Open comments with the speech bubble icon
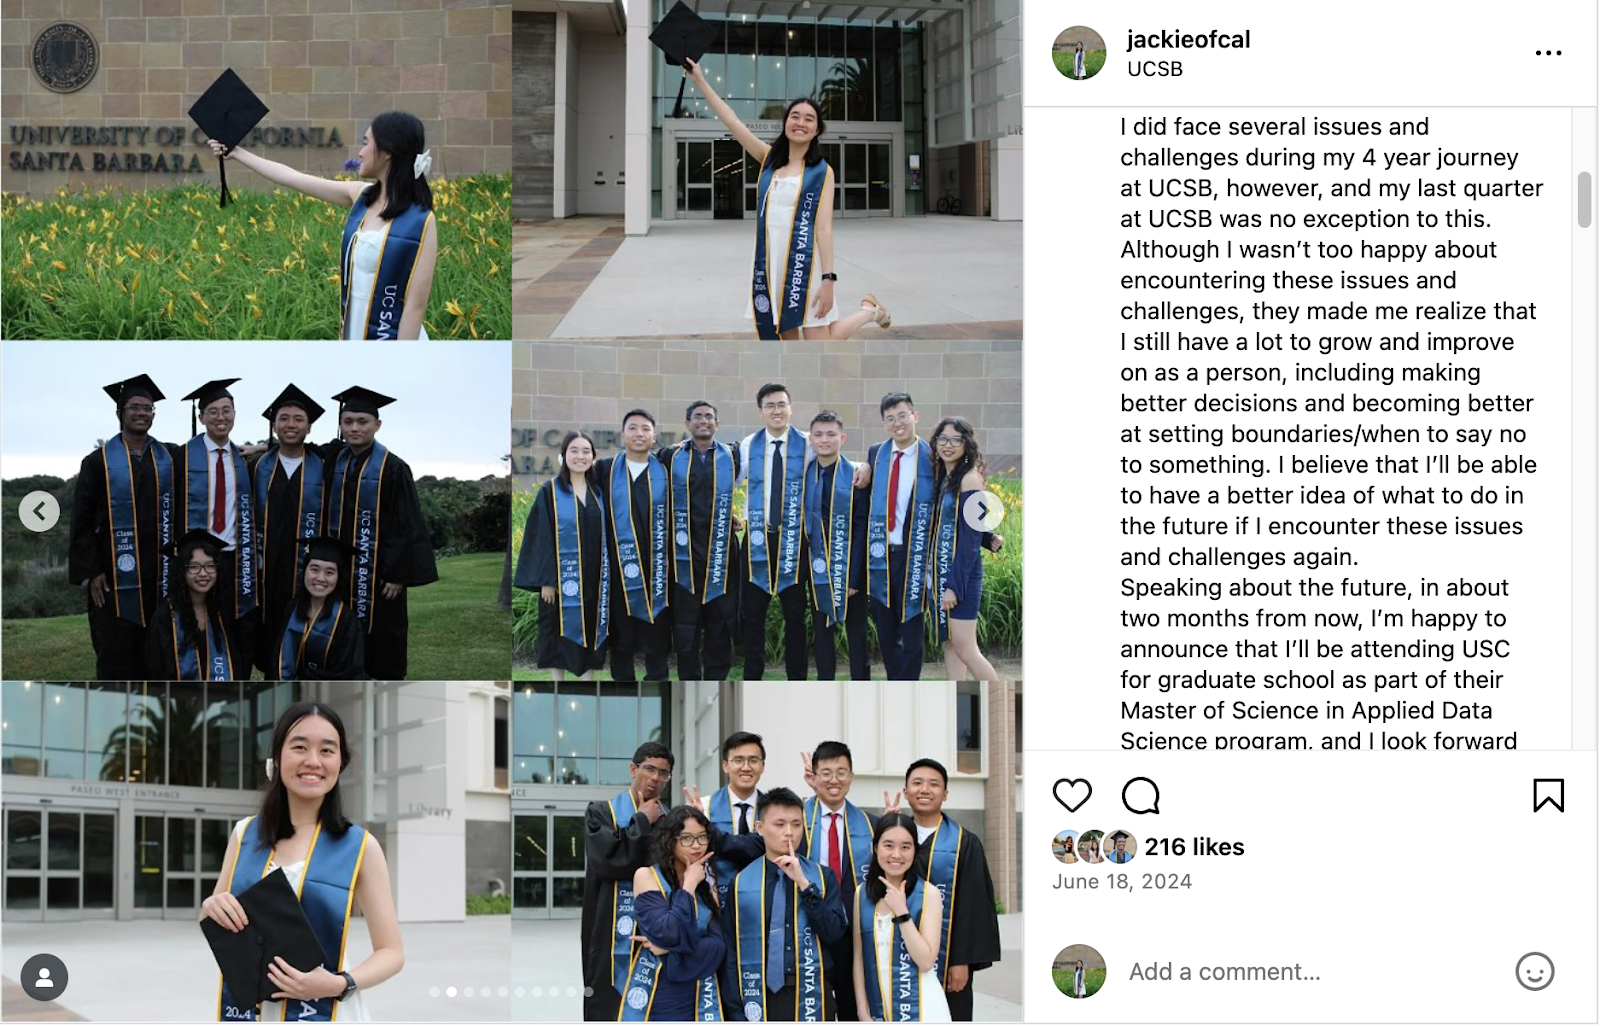Image resolution: width=1600 pixels, height=1026 pixels. [x=1140, y=796]
